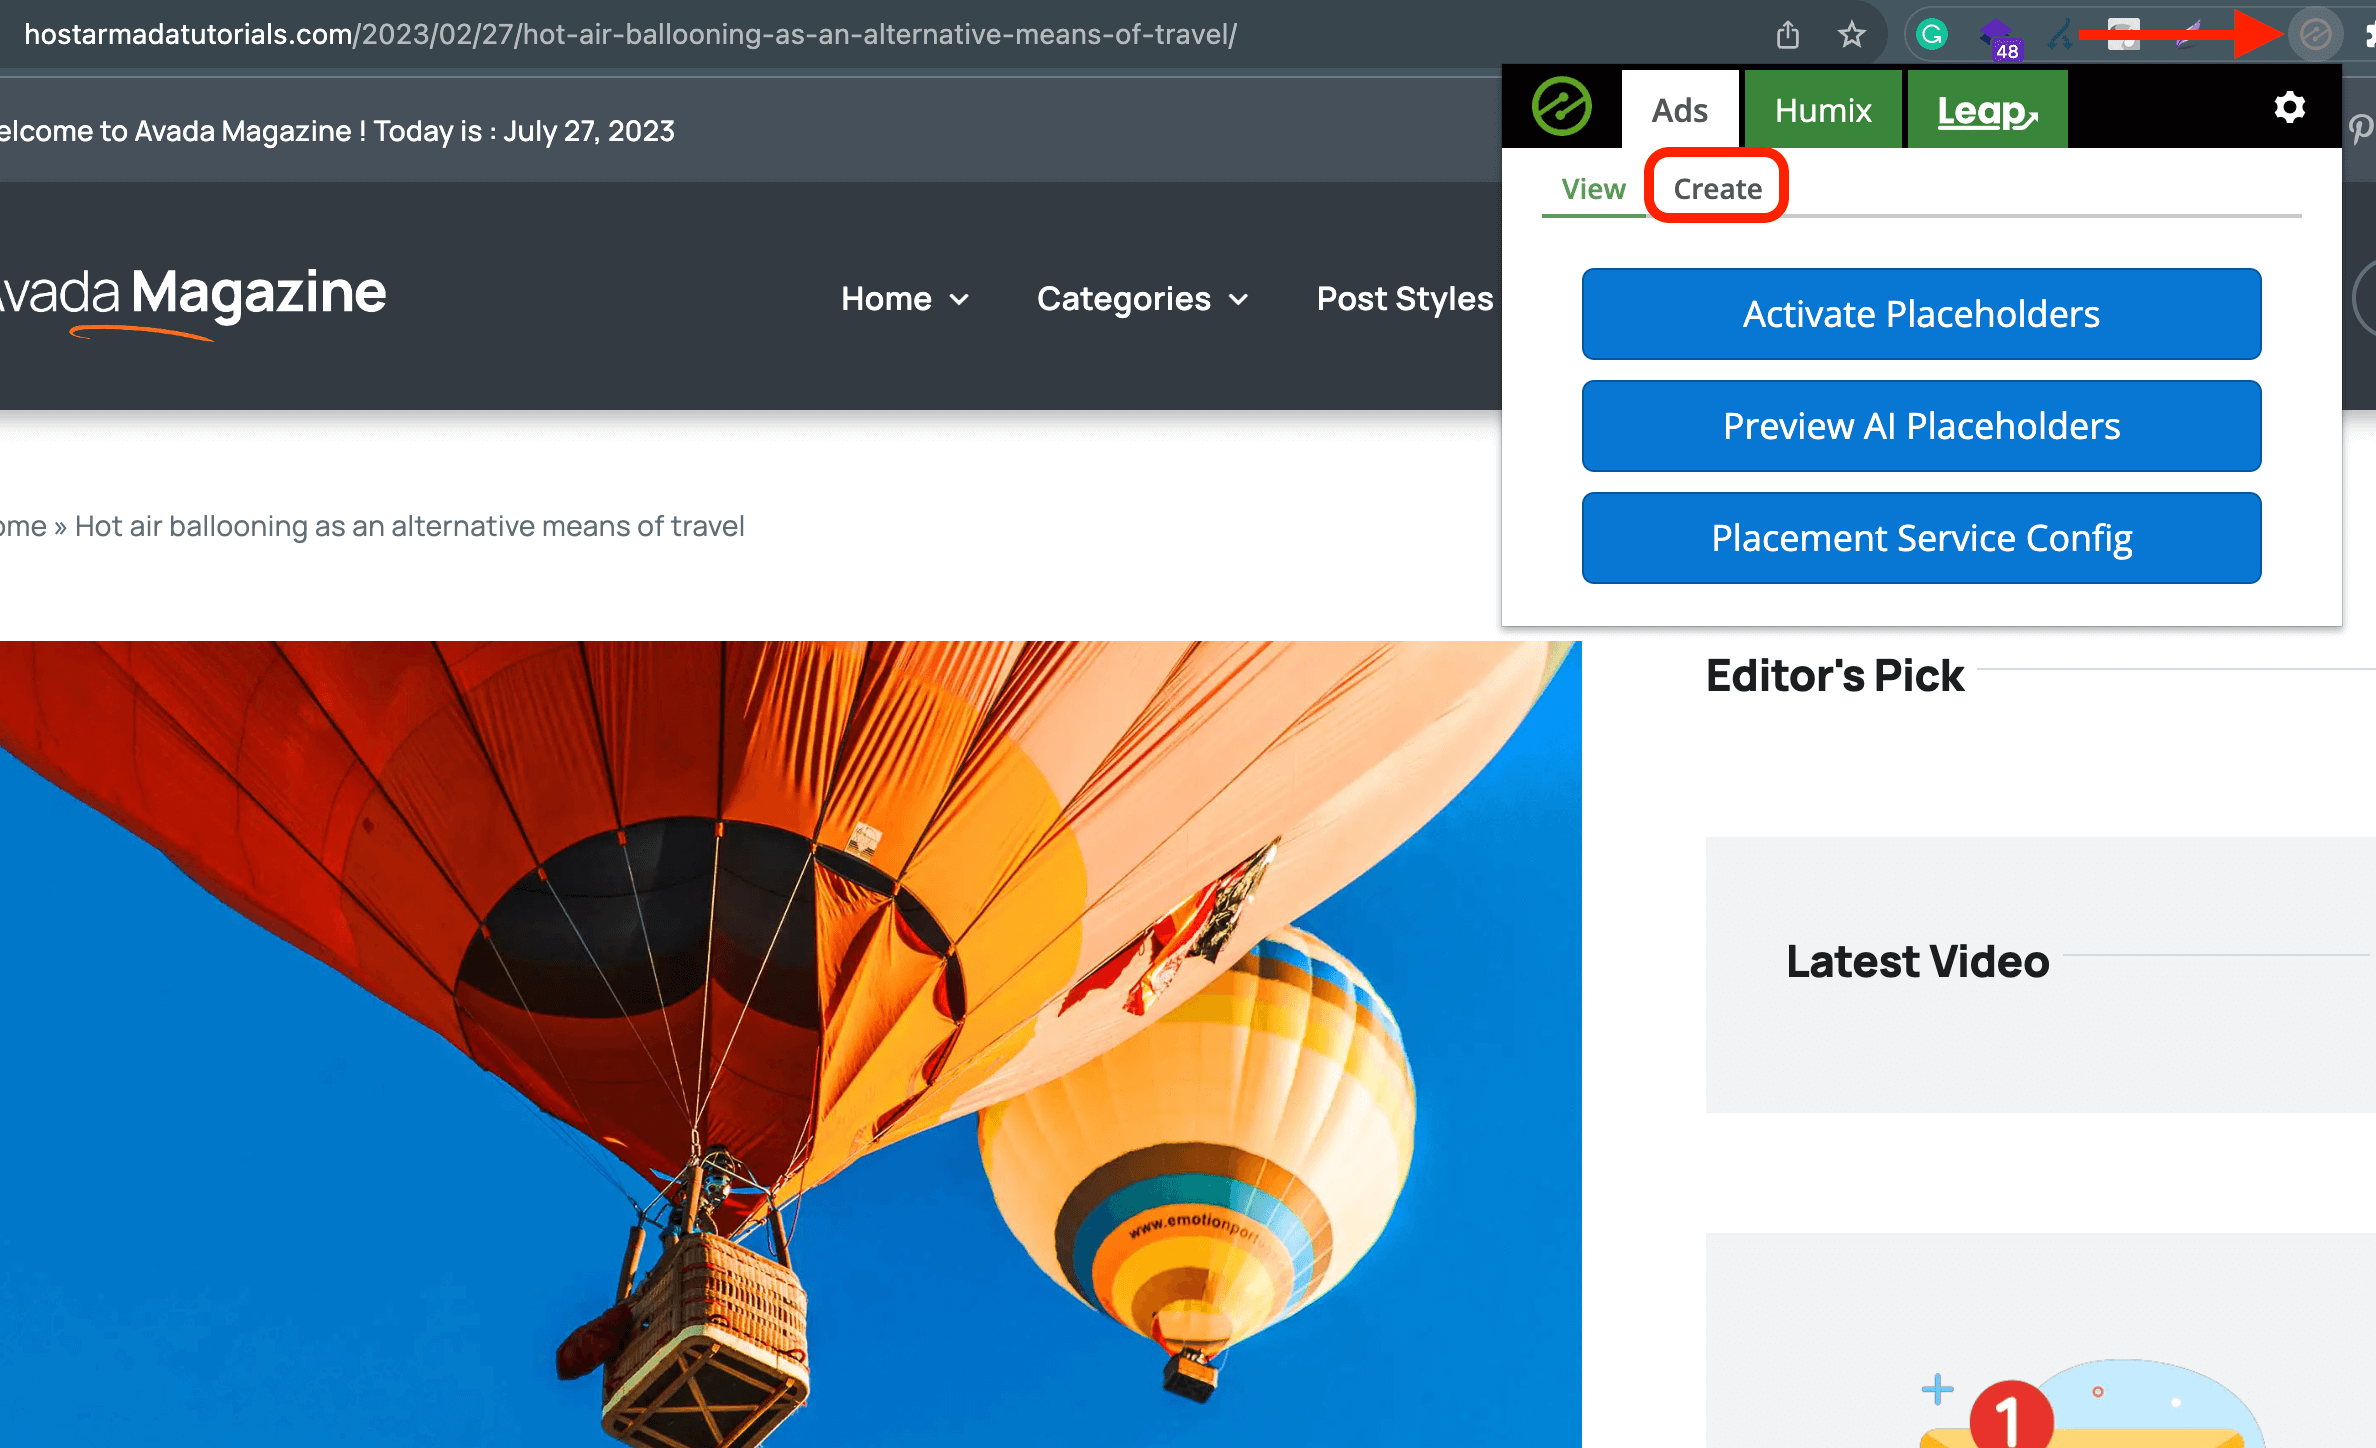Click the address bar URL
The width and height of the screenshot is (2376, 1448).
[x=630, y=34]
